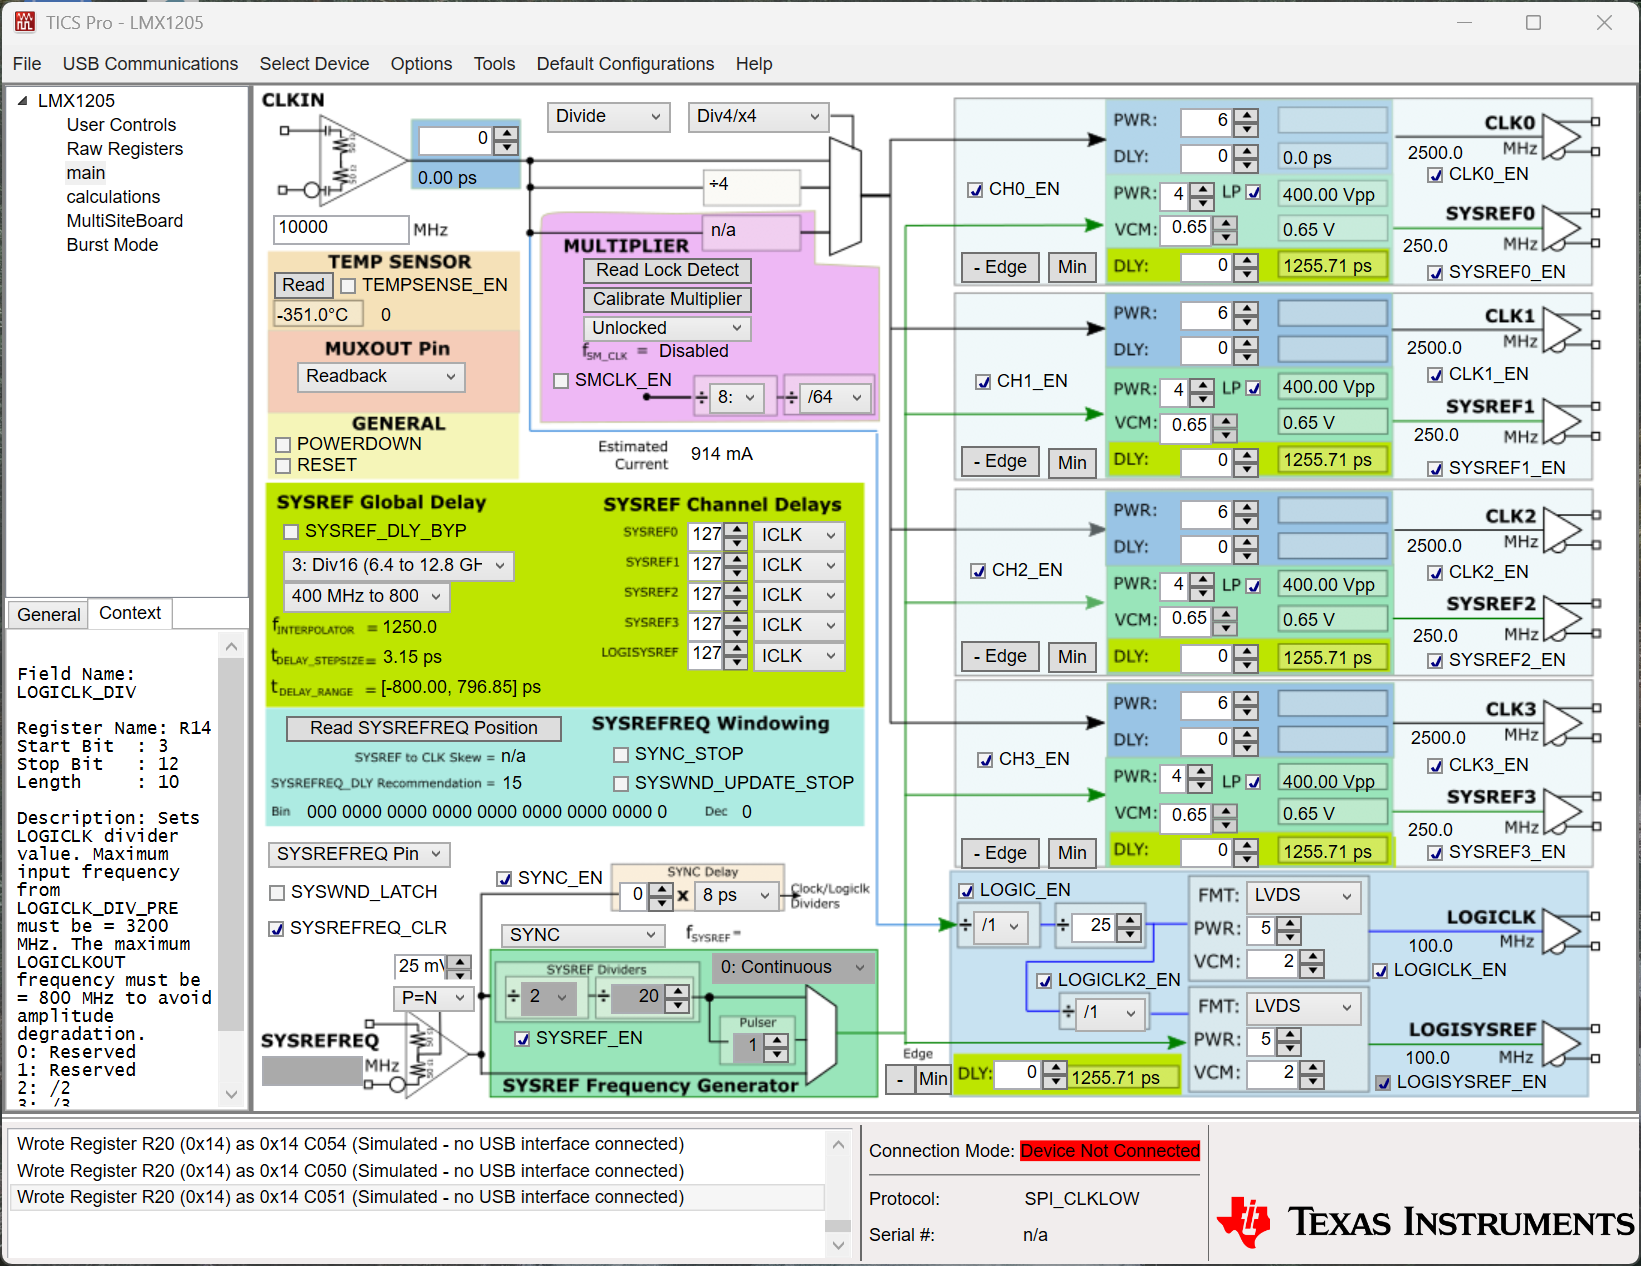The image size is (1641, 1266).
Task: Collapse the LMX1205 tree node
Action: pyautogui.click(x=22, y=101)
